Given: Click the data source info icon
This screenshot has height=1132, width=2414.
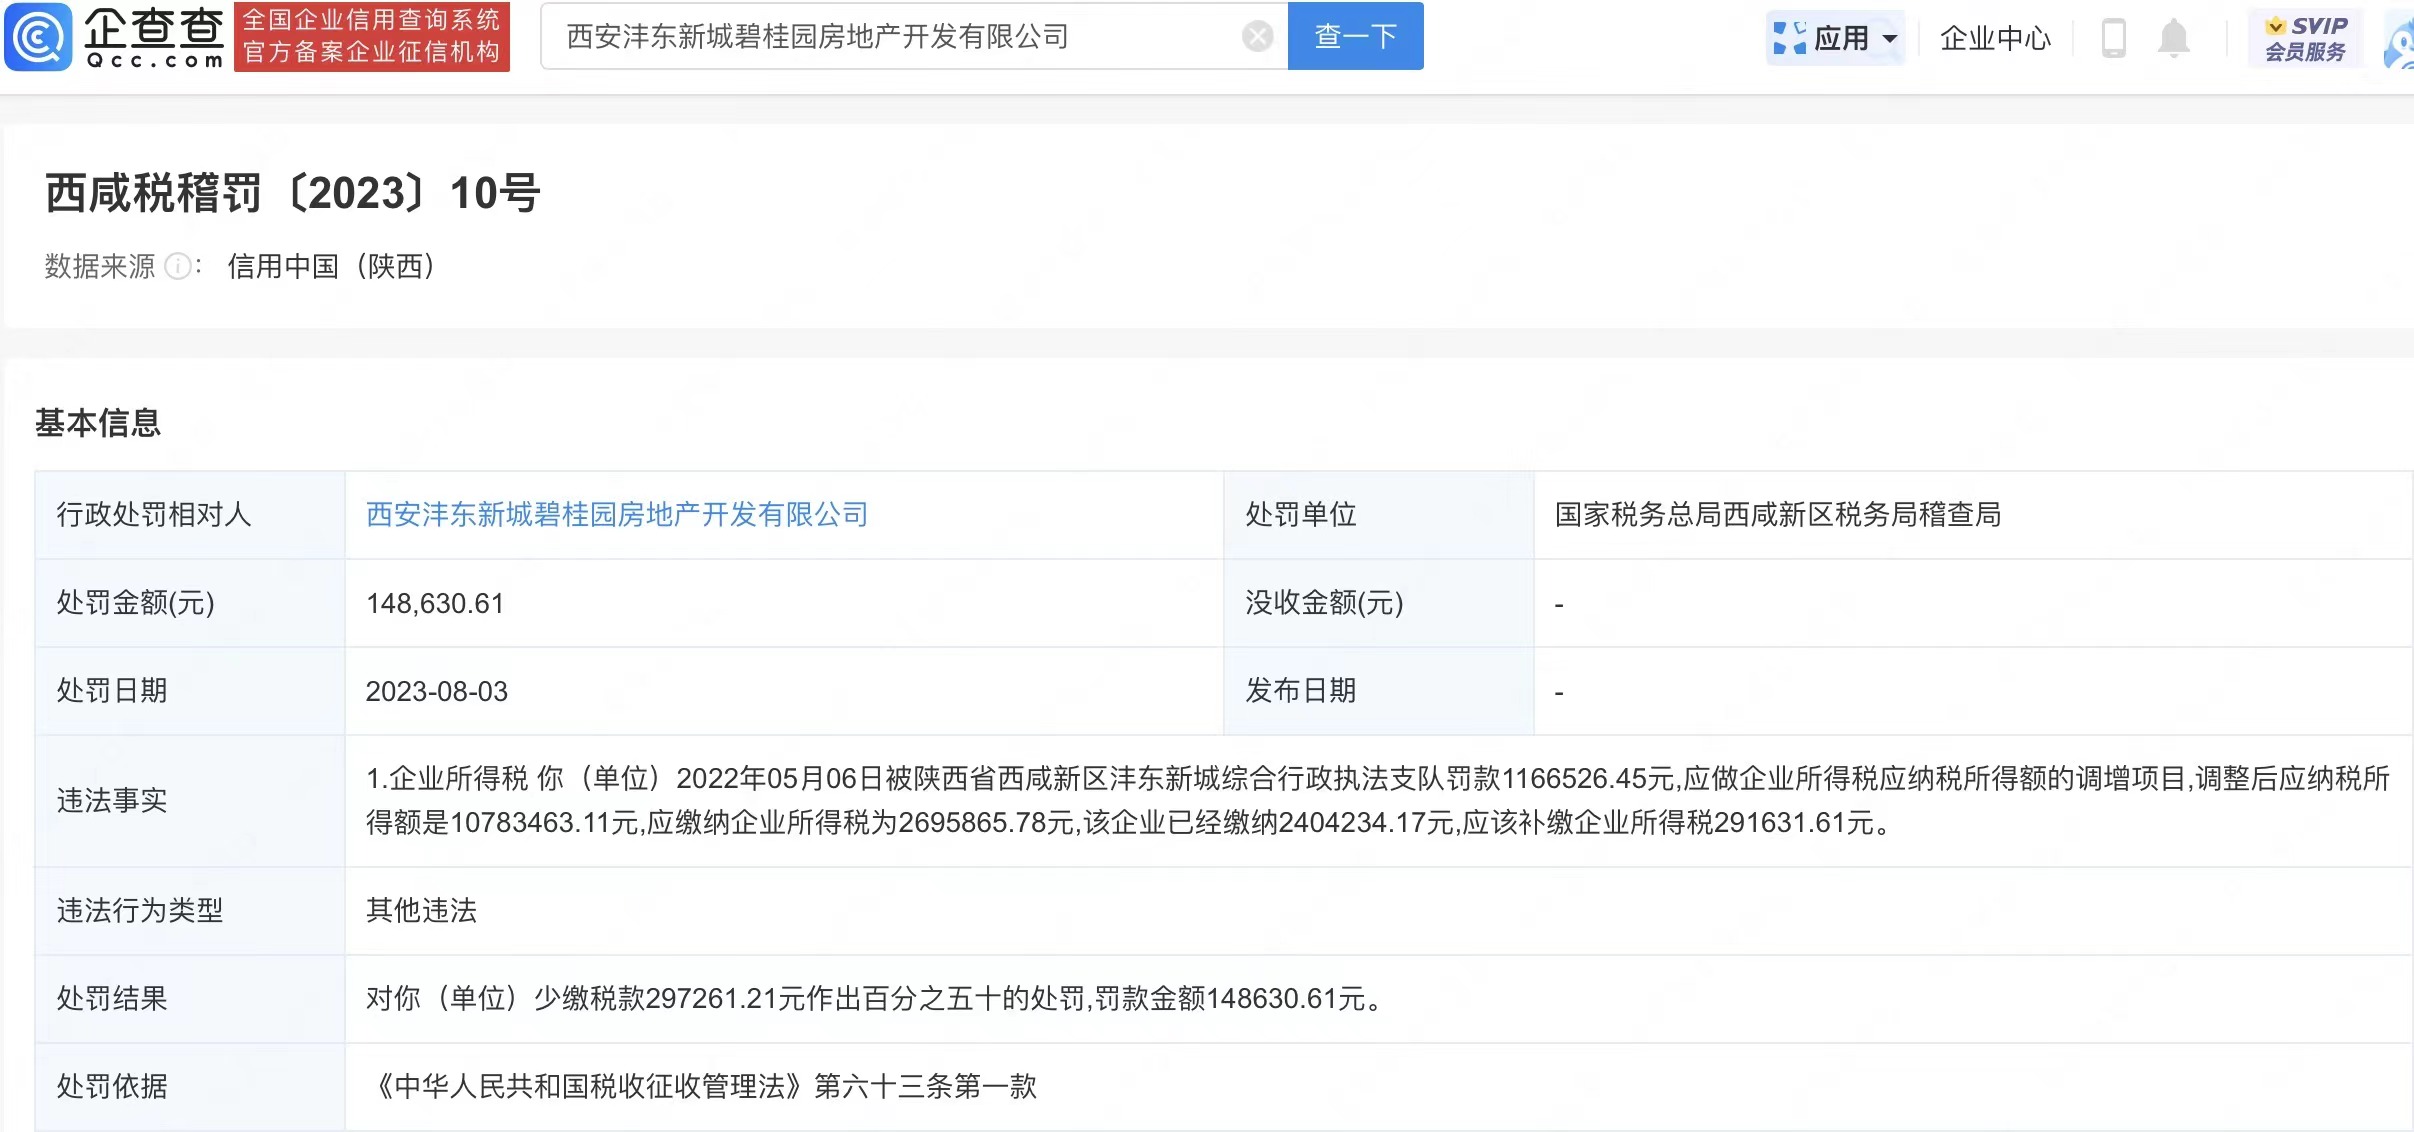Looking at the screenshot, I should (177, 266).
